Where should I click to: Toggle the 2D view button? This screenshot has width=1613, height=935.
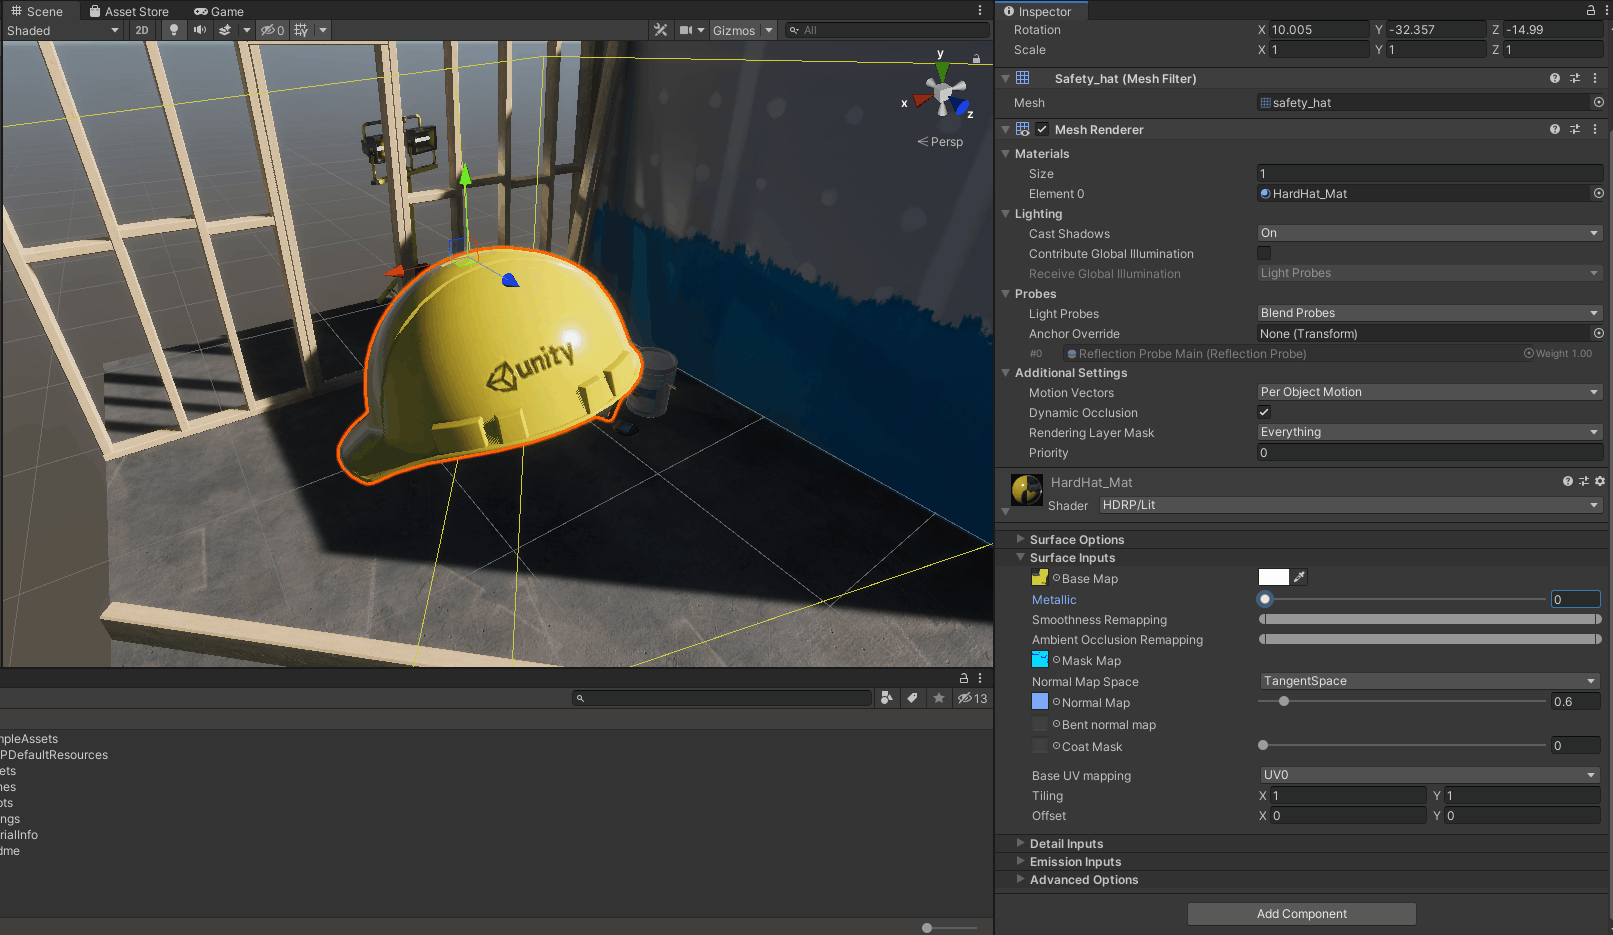pyautogui.click(x=142, y=30)
